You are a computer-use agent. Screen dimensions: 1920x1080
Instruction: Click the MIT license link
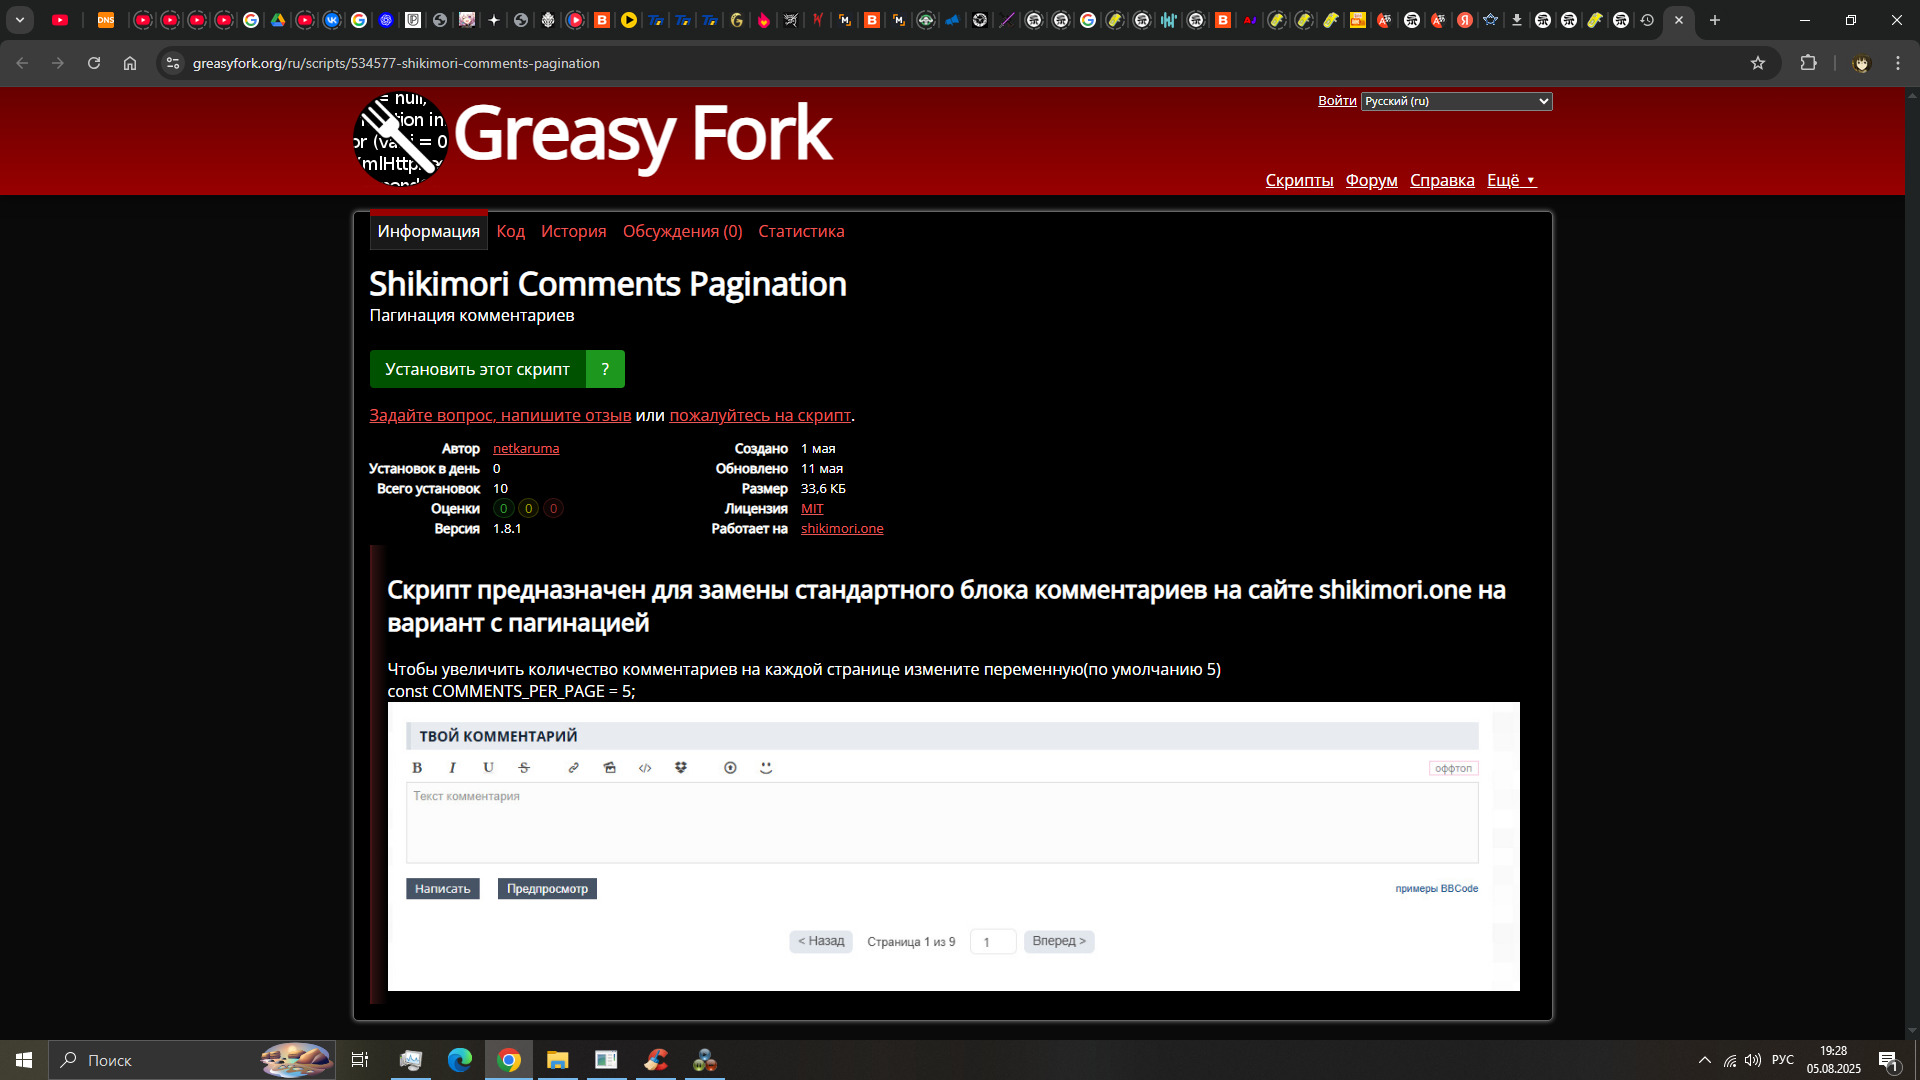[812, 508]
